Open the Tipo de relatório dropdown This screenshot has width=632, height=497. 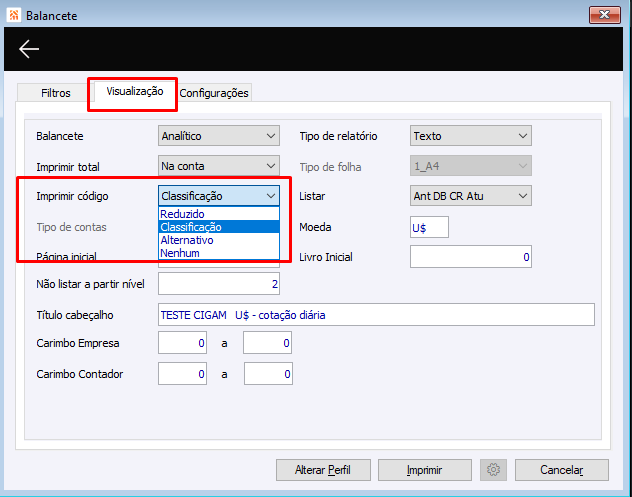coord(471,136)
